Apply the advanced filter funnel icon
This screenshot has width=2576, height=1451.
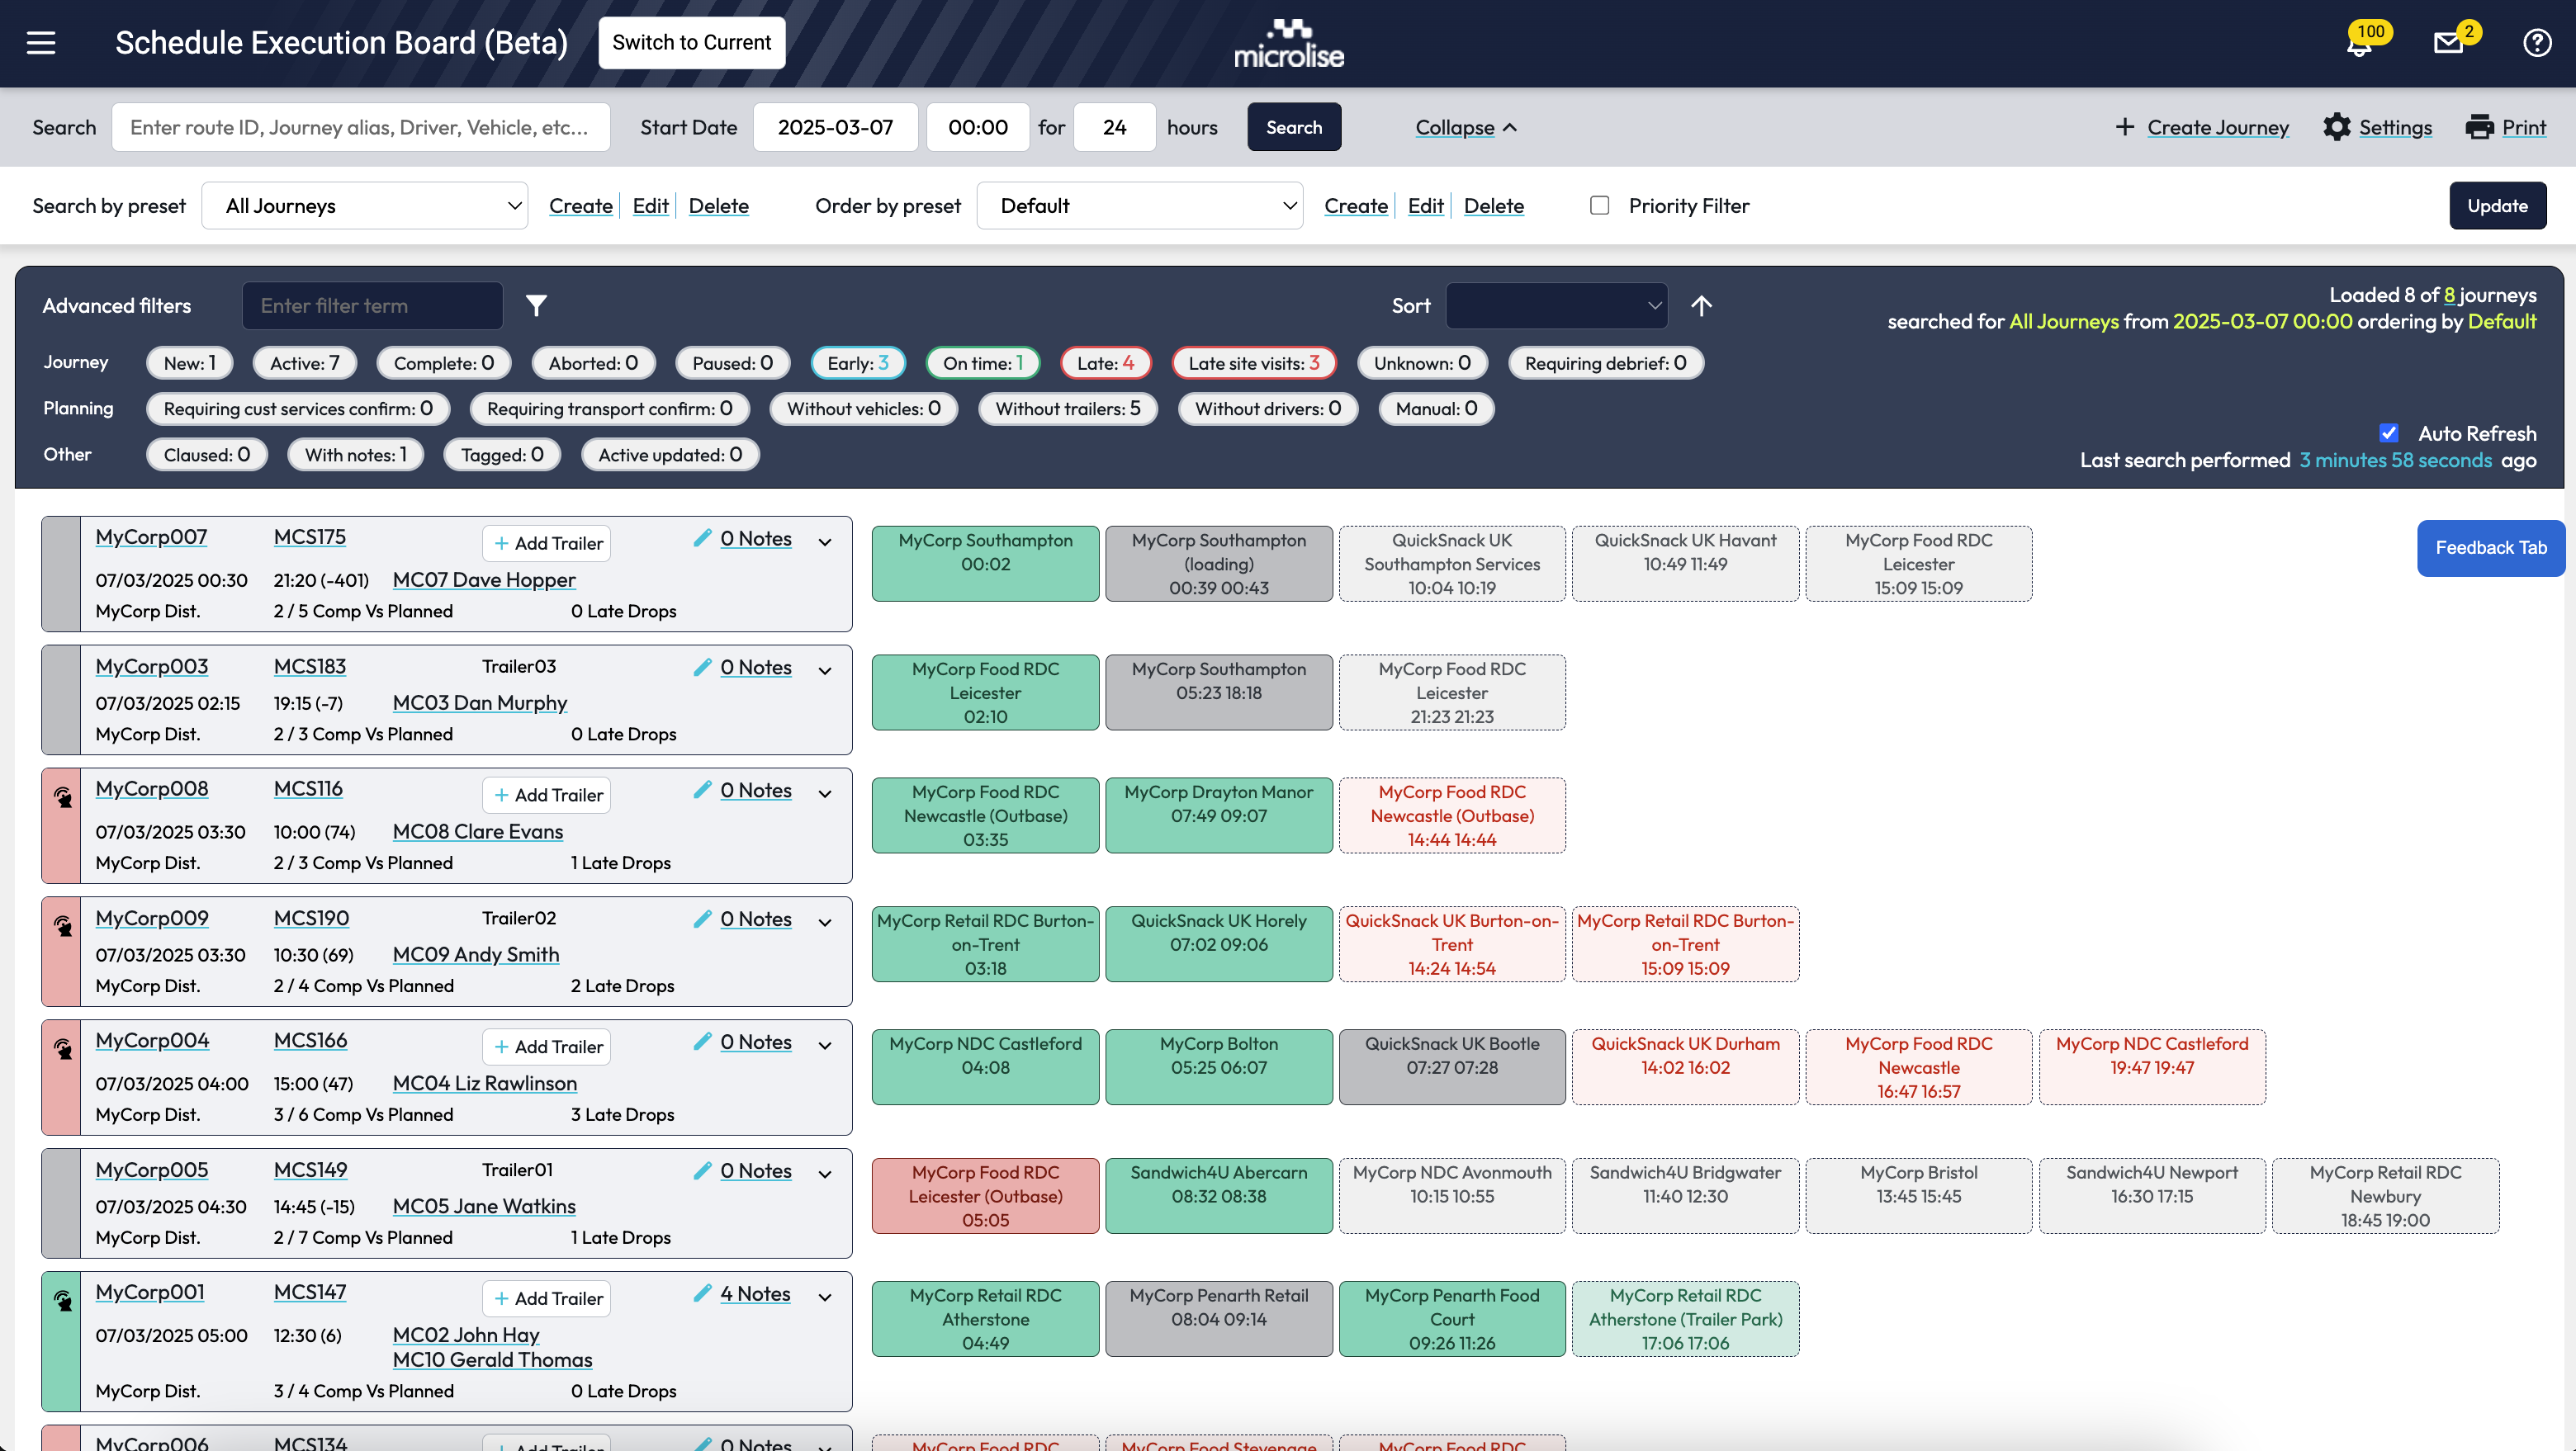tap(537, 305)
